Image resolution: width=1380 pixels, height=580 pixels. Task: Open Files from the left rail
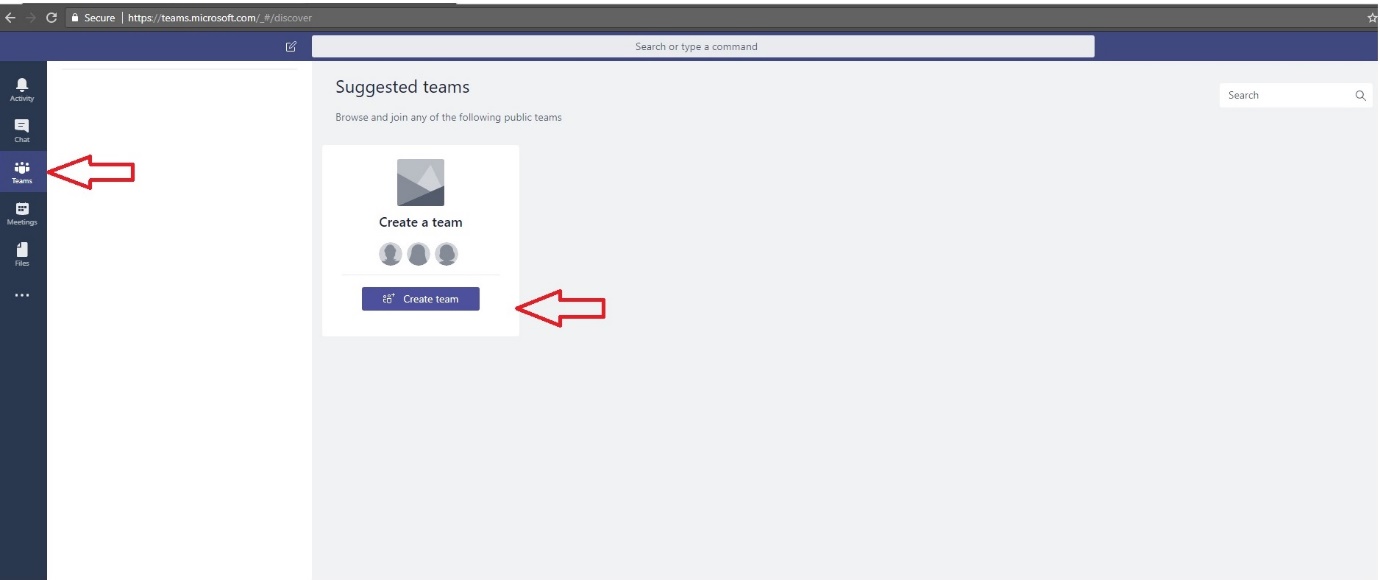point(22,254)
